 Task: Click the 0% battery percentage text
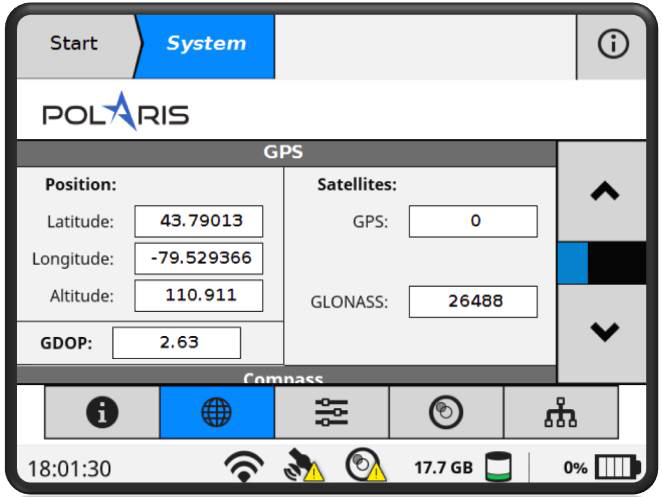click(x=575, y=468)
